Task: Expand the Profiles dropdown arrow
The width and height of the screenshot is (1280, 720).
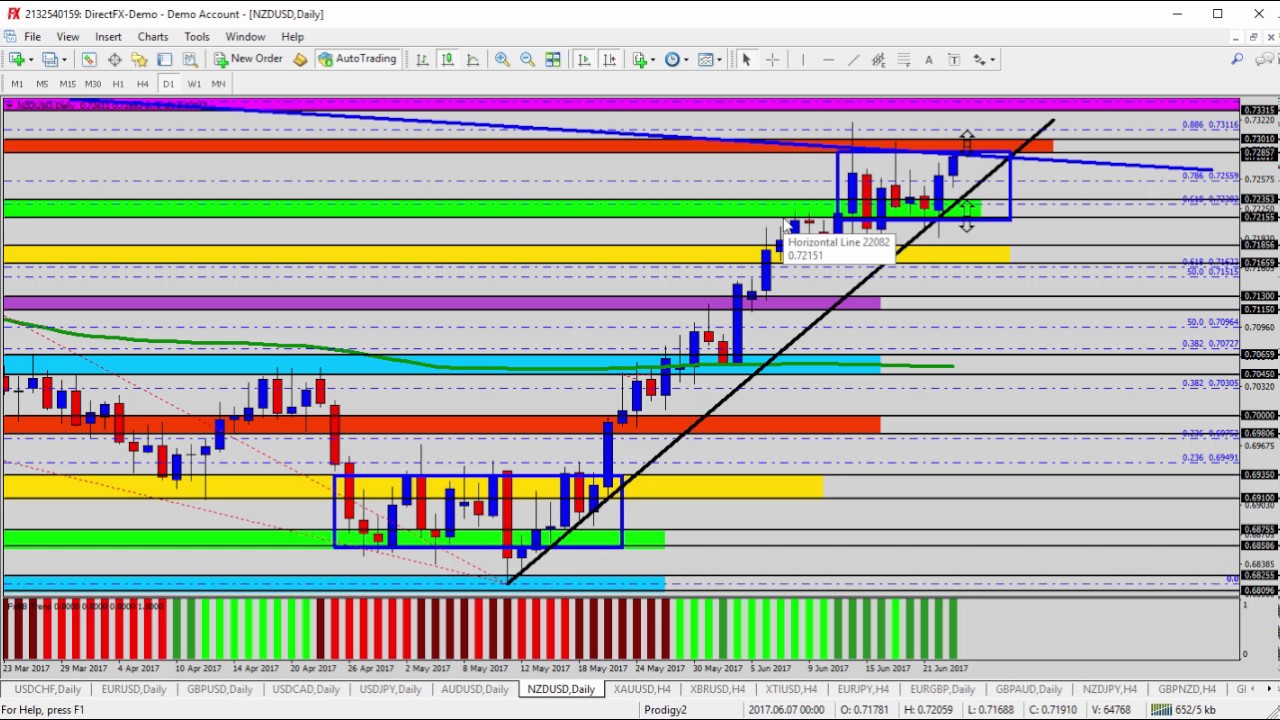Action: pyautogui.click(x=65, y=60)
